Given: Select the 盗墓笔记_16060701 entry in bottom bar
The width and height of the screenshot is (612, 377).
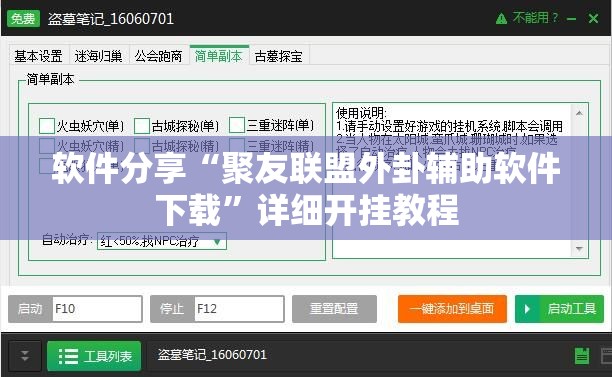Looking at the screenshot, I should [x=212, y=355].
